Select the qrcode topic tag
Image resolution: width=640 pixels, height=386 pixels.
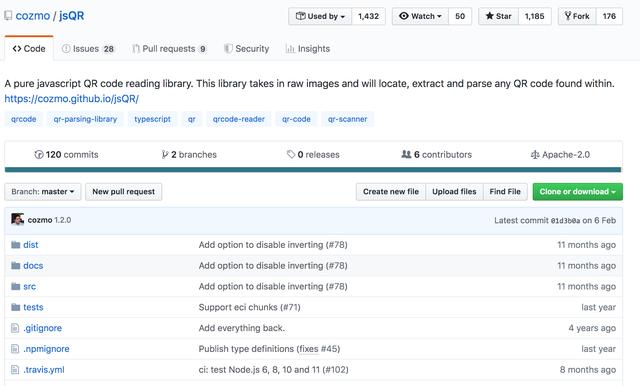click(24, 119)
